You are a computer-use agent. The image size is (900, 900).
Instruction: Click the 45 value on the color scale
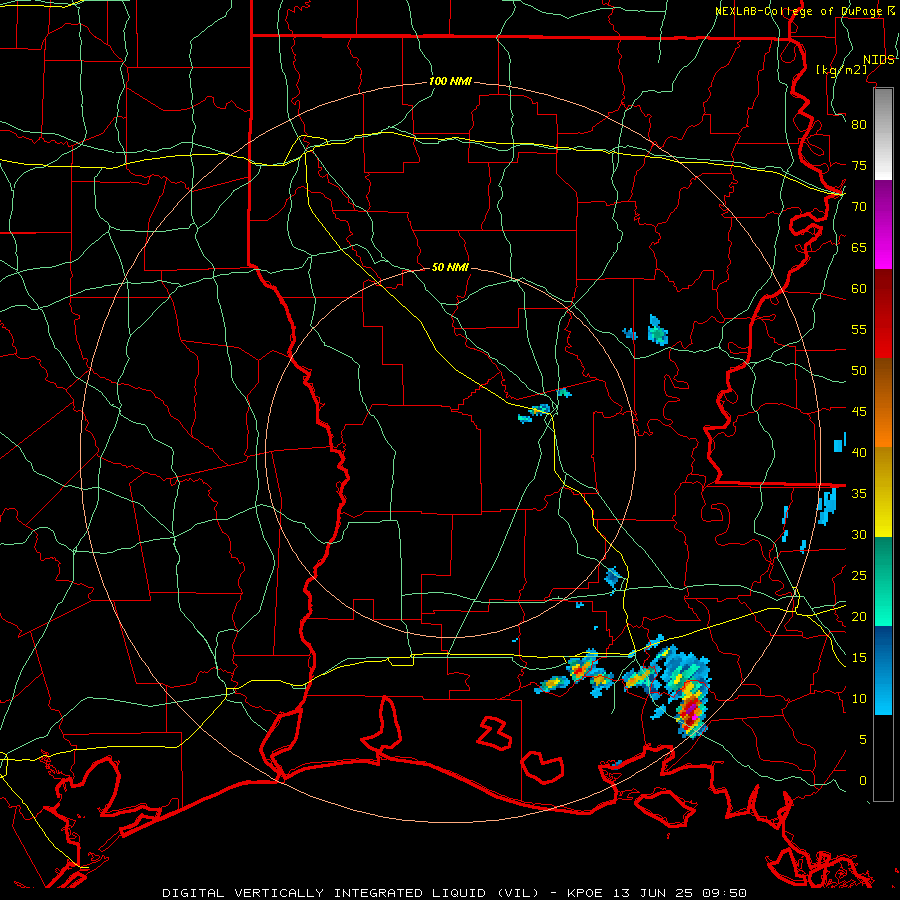pos(859,412)
